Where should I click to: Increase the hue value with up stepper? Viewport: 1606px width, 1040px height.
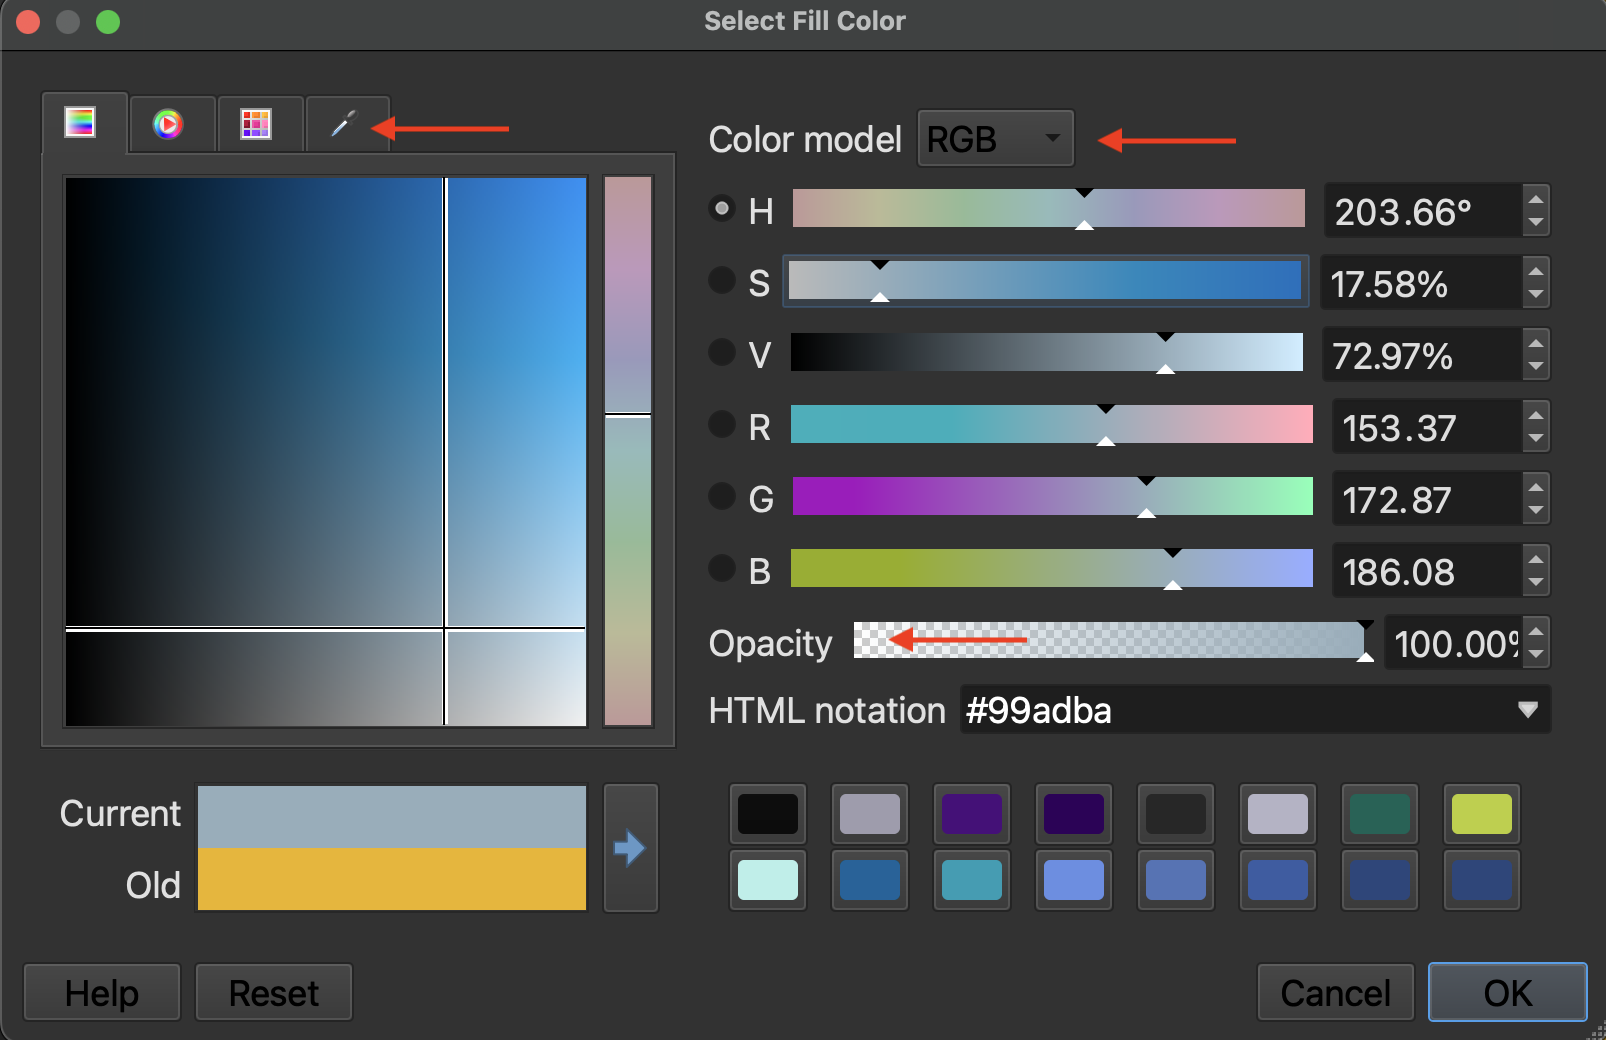(1536, 199)
